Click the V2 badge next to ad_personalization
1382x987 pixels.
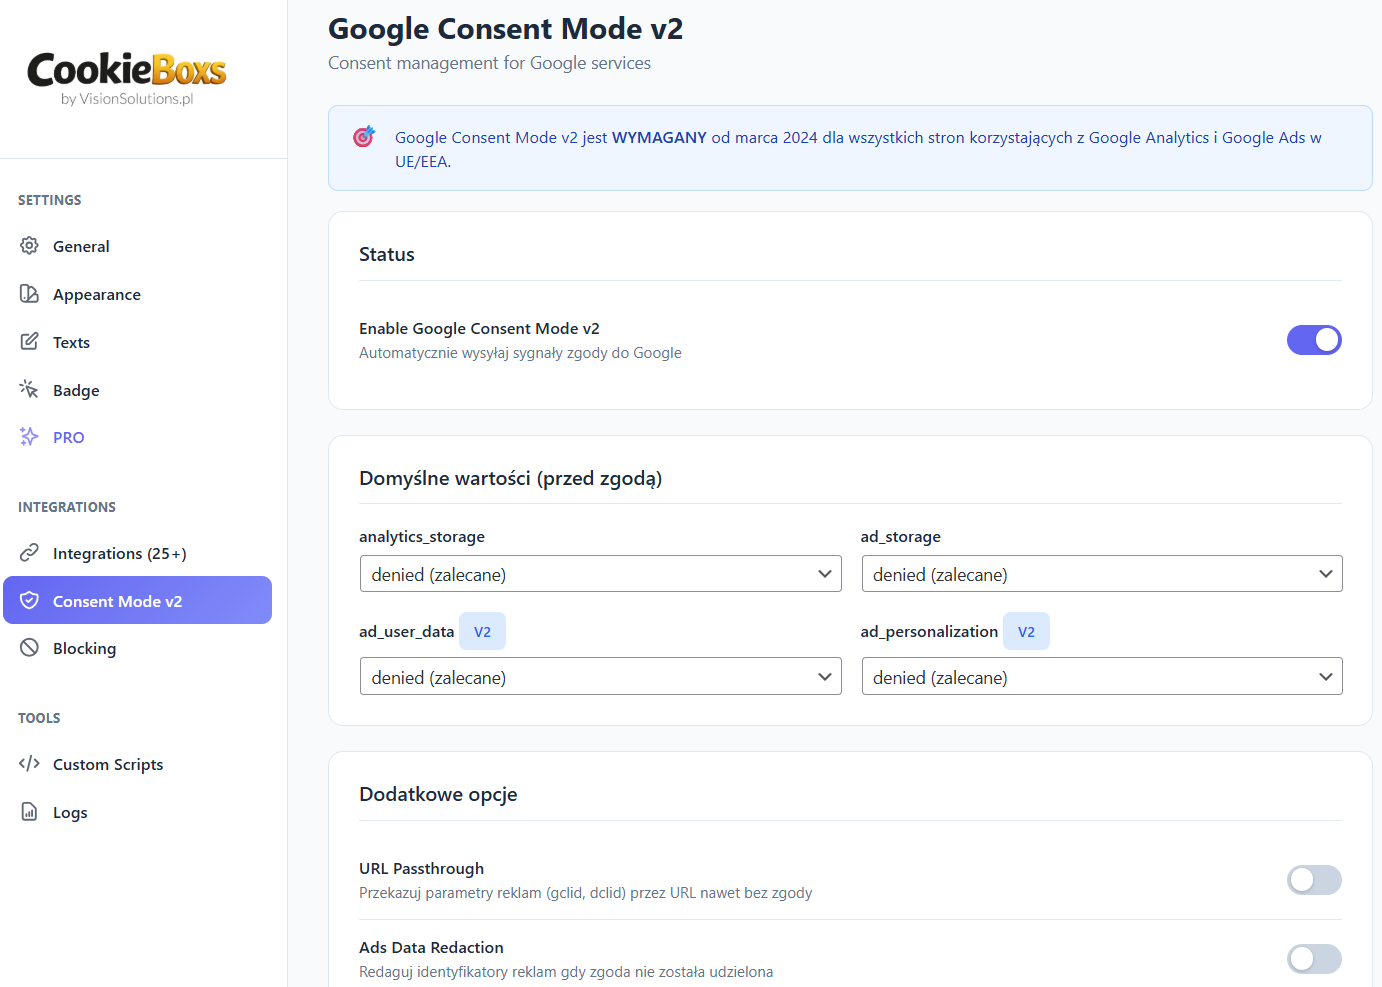point(1026,630)
